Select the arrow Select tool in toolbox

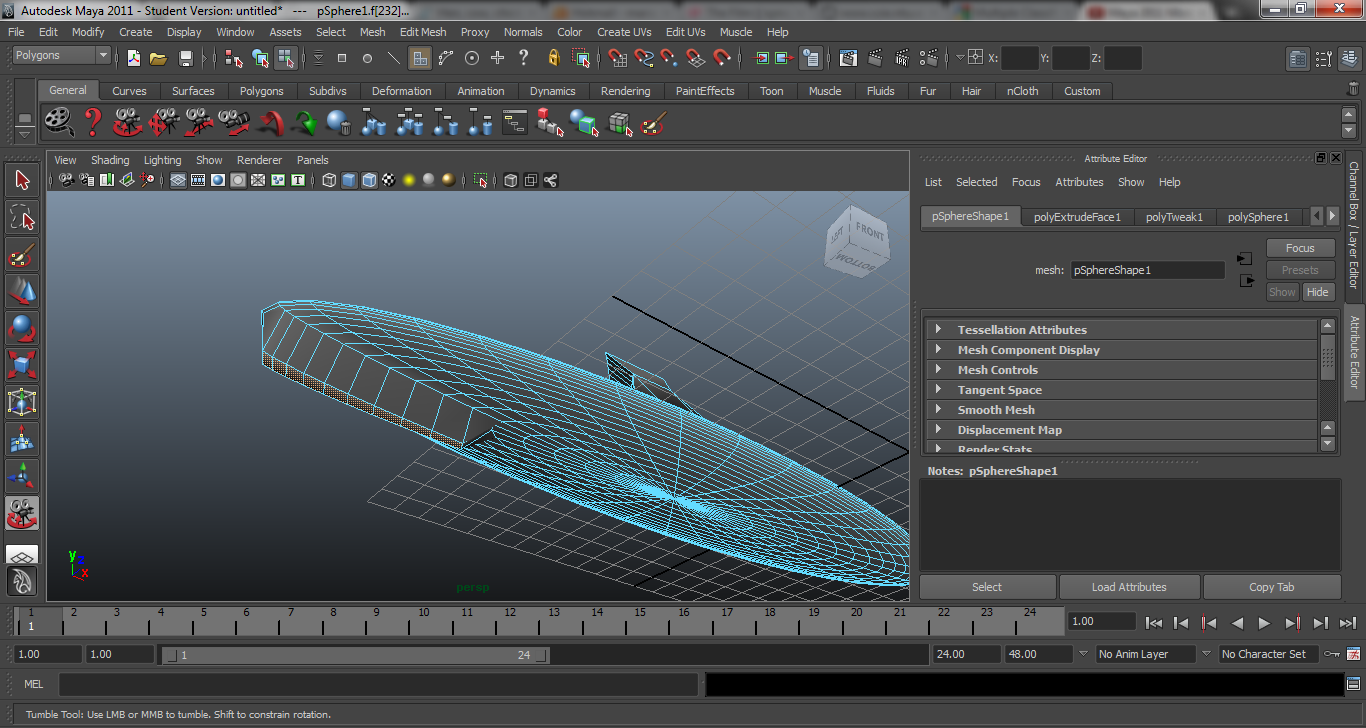[22, 181]
